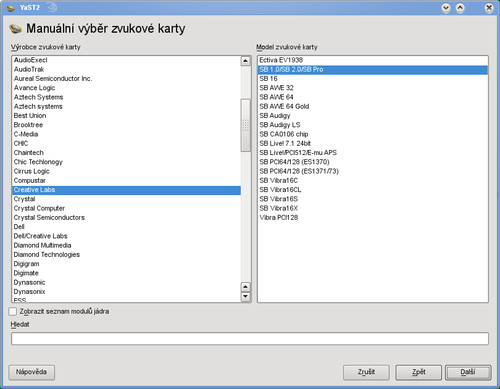Click the window shade down-arrow button
The height and width of the screenshot is (389, 500).
coord(446,8)
